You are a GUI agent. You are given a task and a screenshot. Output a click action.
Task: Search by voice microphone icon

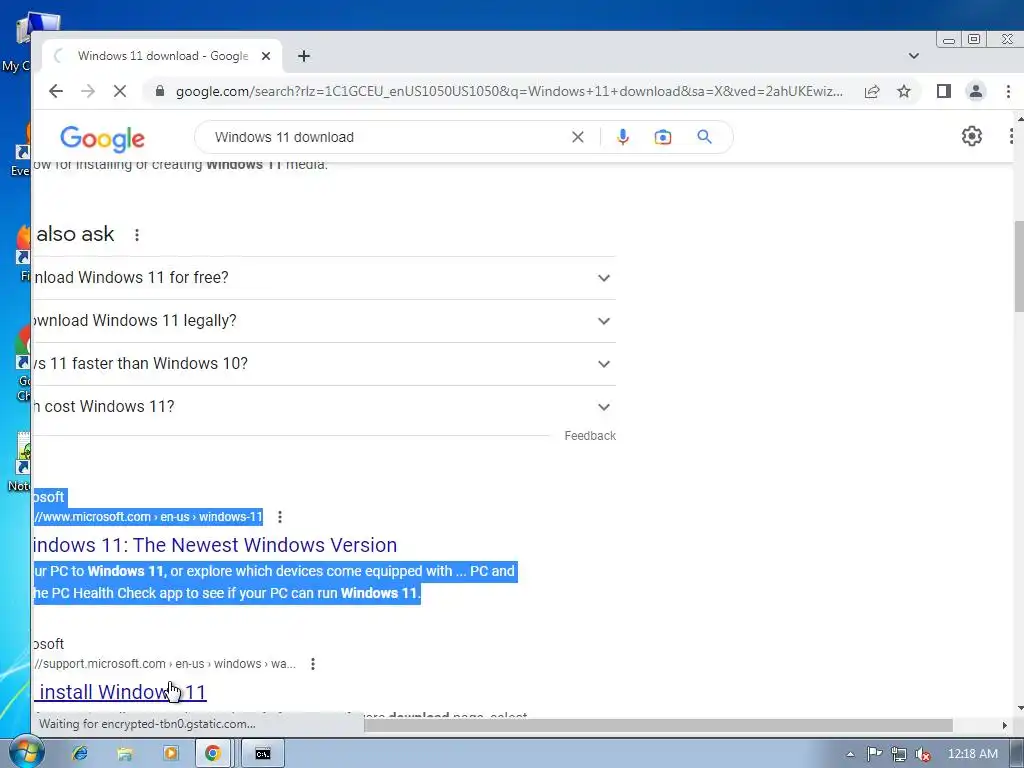pyautogui.click(x=622, y=137)
